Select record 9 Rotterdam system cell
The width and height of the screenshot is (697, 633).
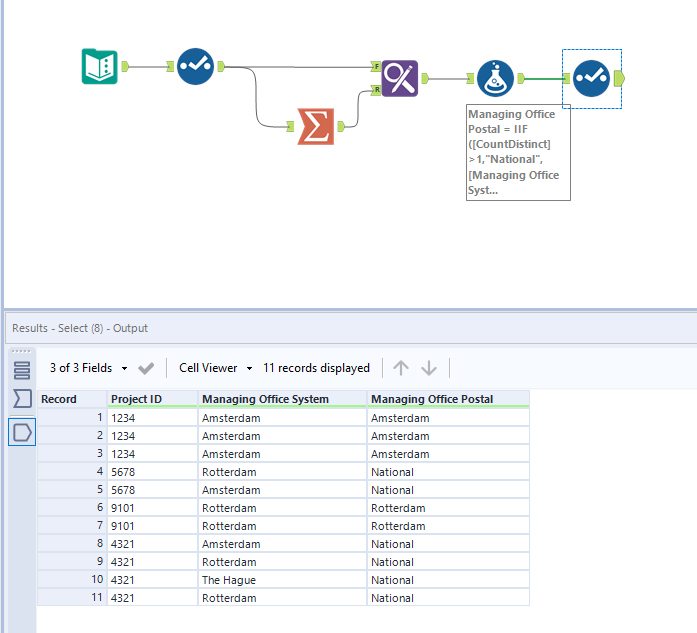[282, 562]
